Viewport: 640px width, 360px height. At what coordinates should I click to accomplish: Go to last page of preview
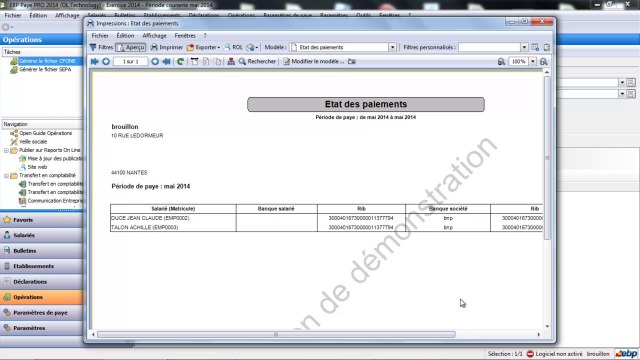pyautogui.click(x=167, y=61)
